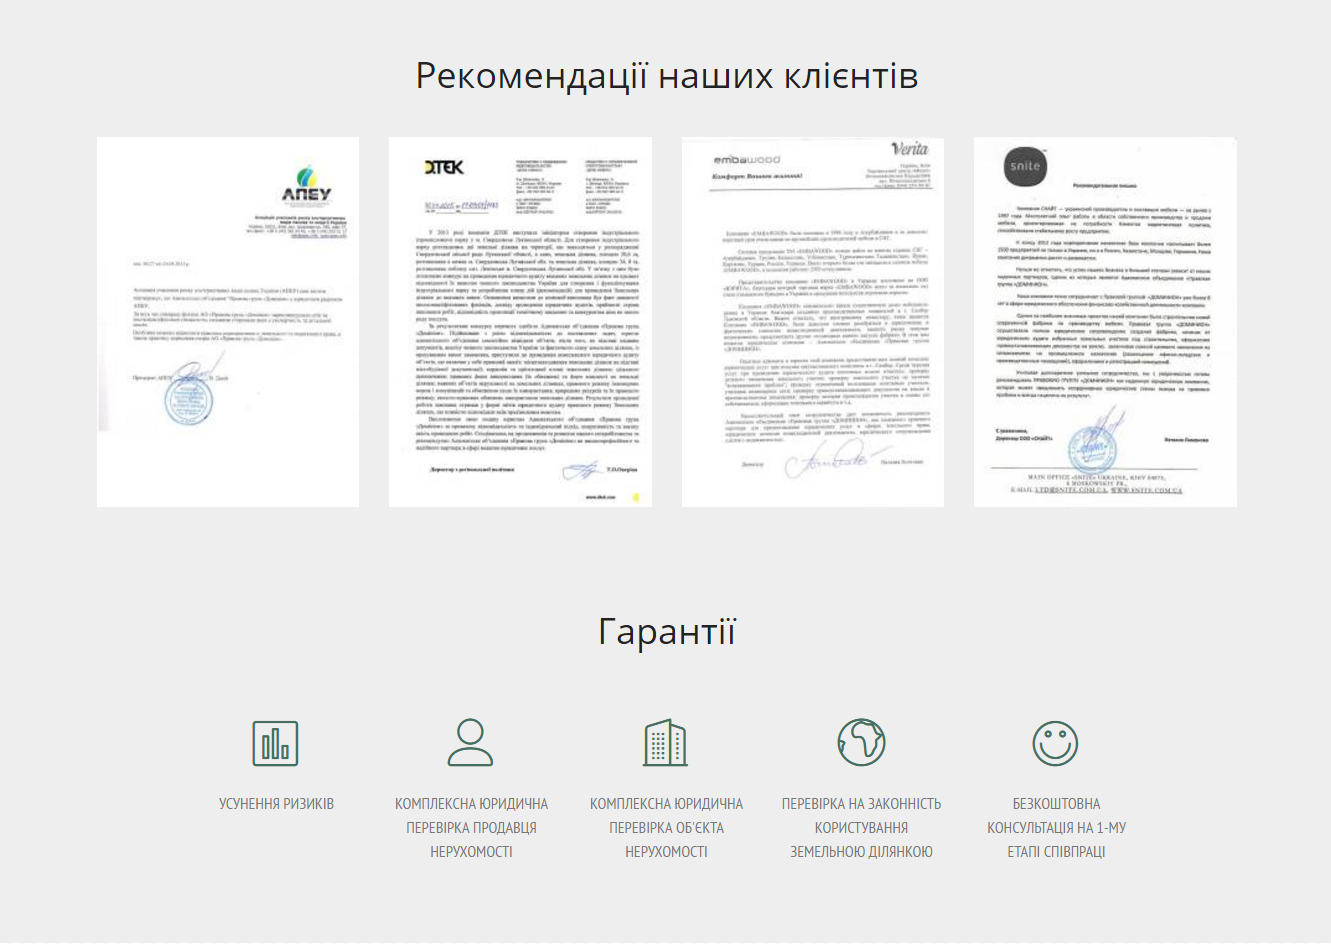1331x944 pixels.
Task: Click 'Комплексна юридична перевірка об'єкта нерухомості' label
Action: coord(666,828)
